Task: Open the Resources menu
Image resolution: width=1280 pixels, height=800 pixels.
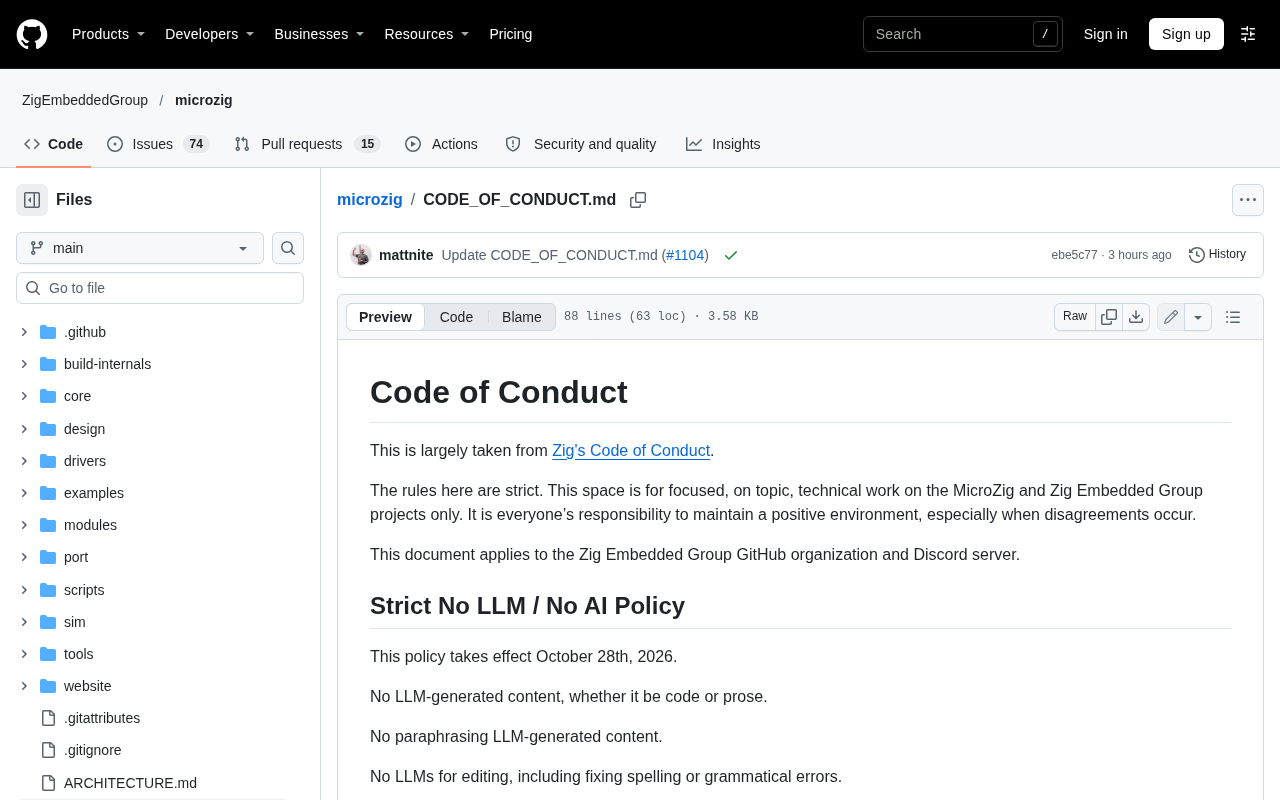Action: coord(427,34)
